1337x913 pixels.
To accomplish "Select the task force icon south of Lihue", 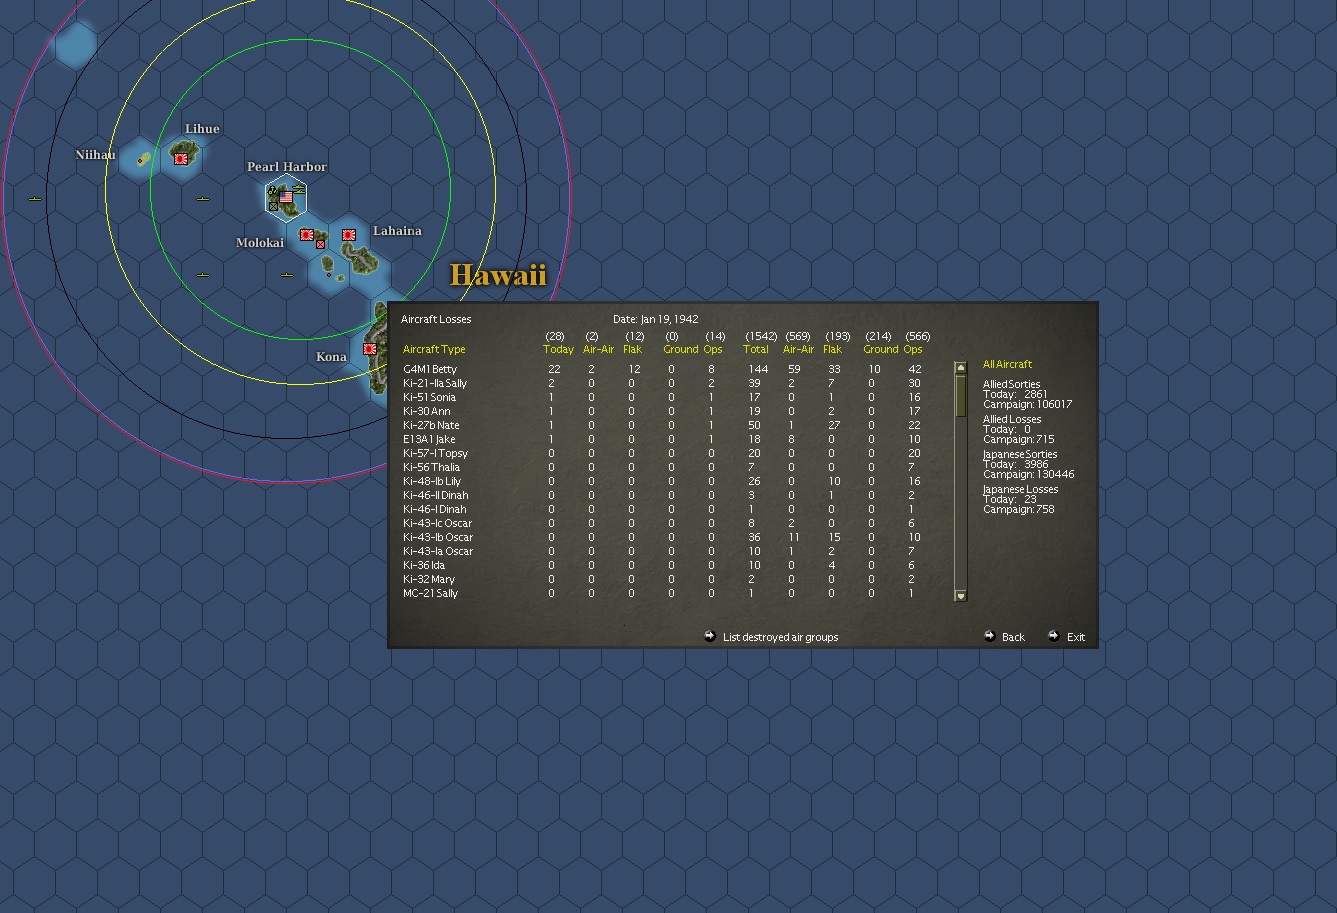I will pos(203,199).
